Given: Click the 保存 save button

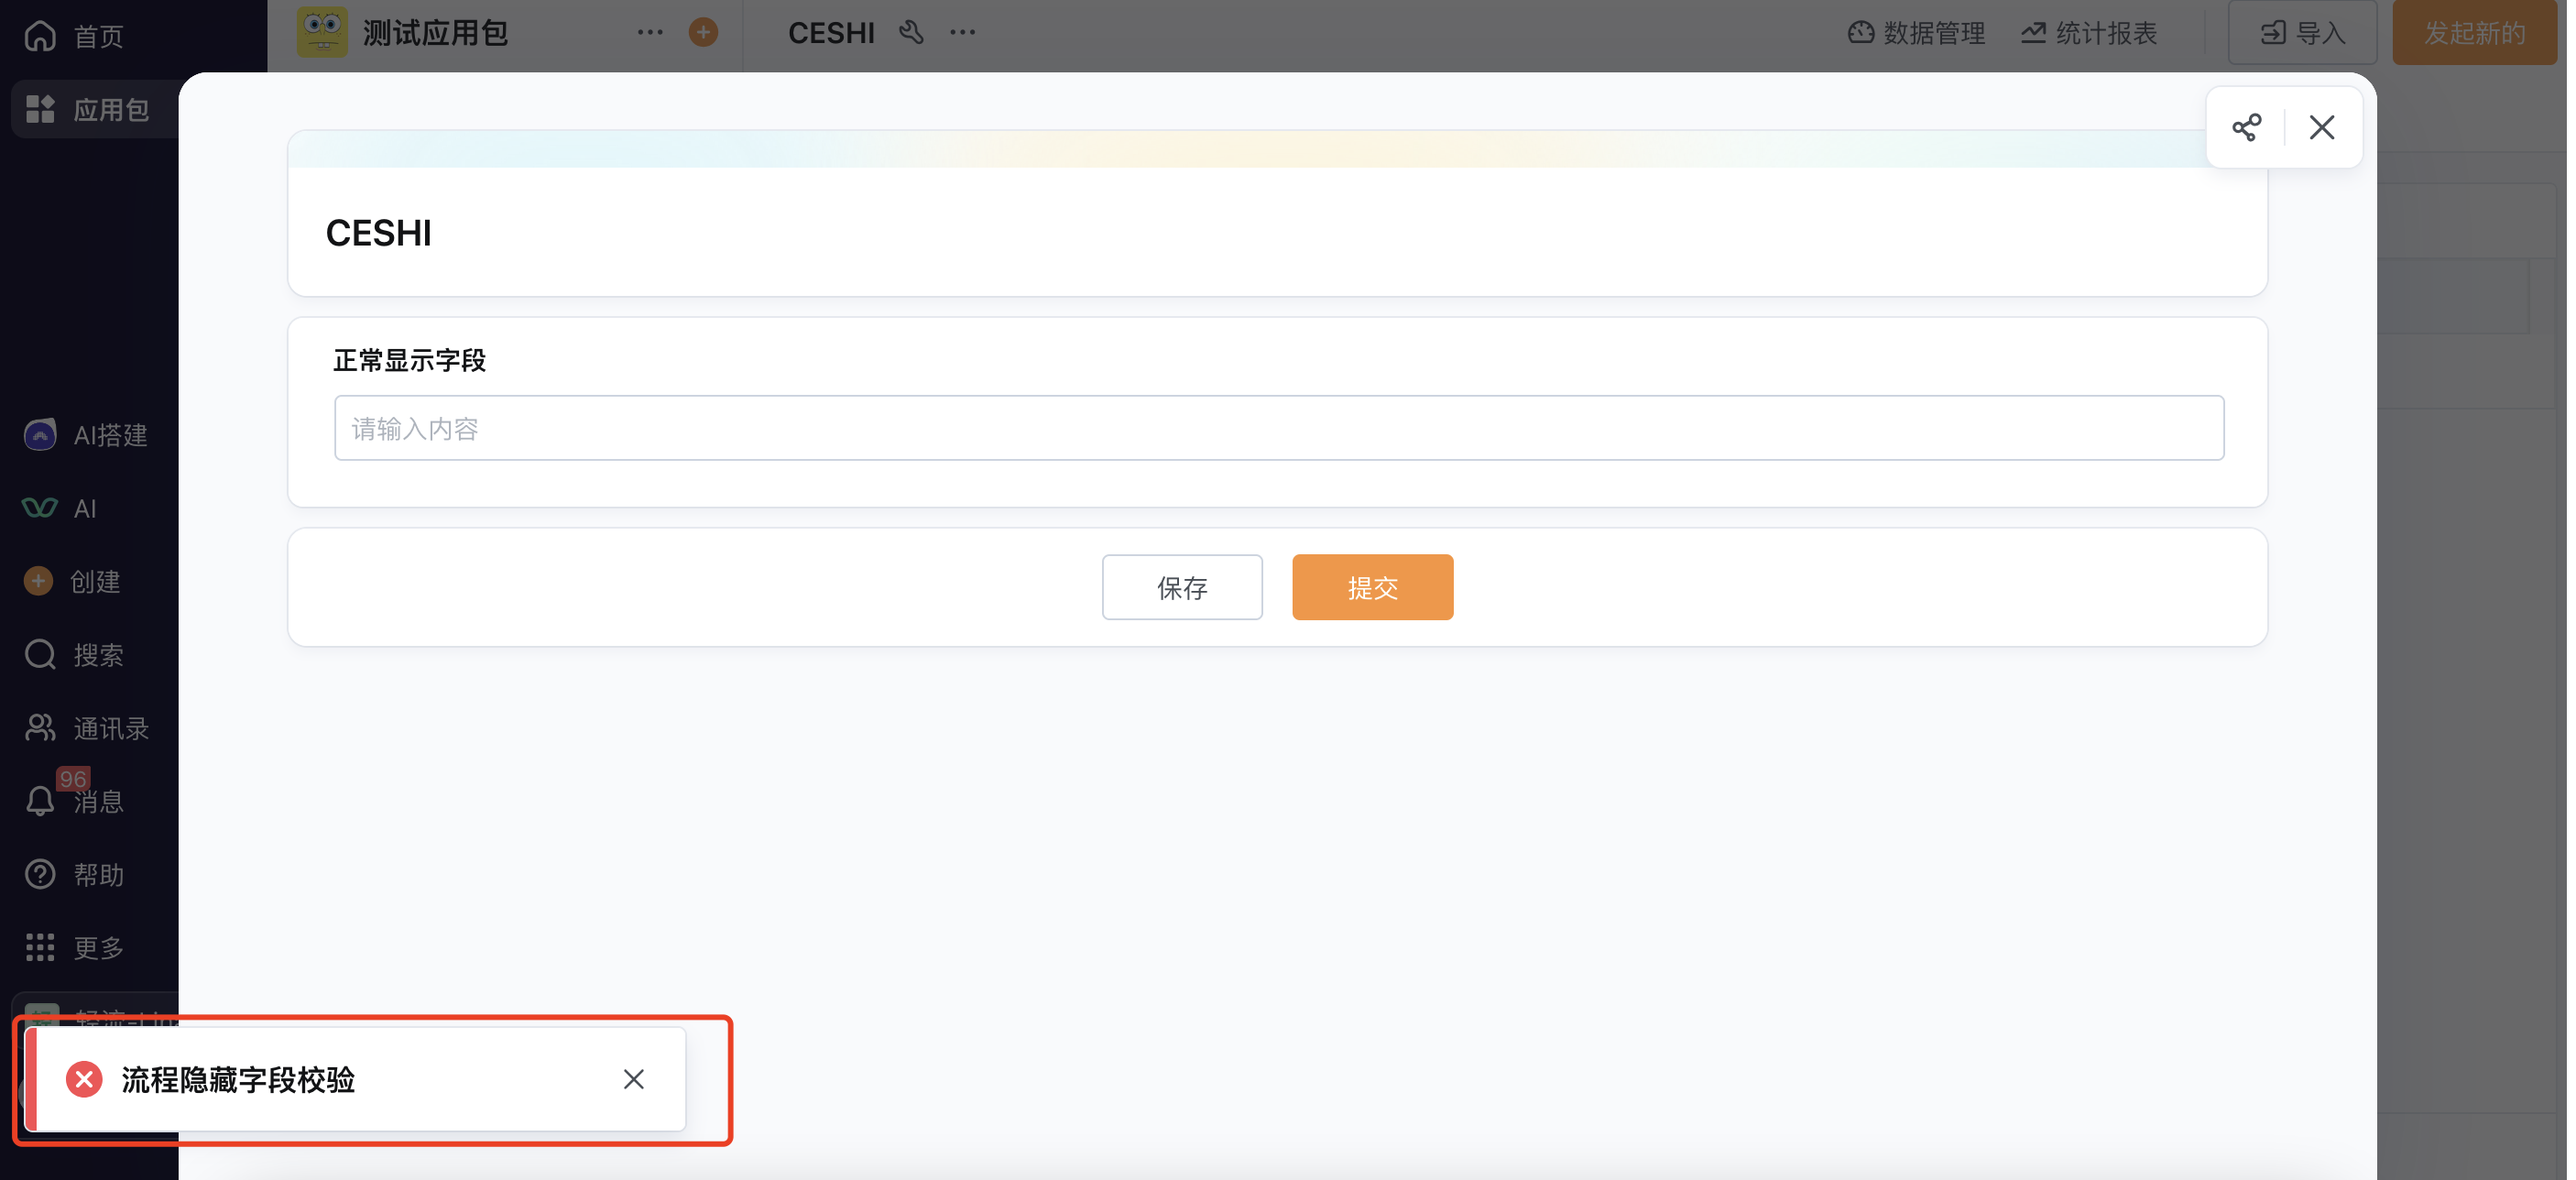Looking at the screenshot, I should coord(1182,587).
